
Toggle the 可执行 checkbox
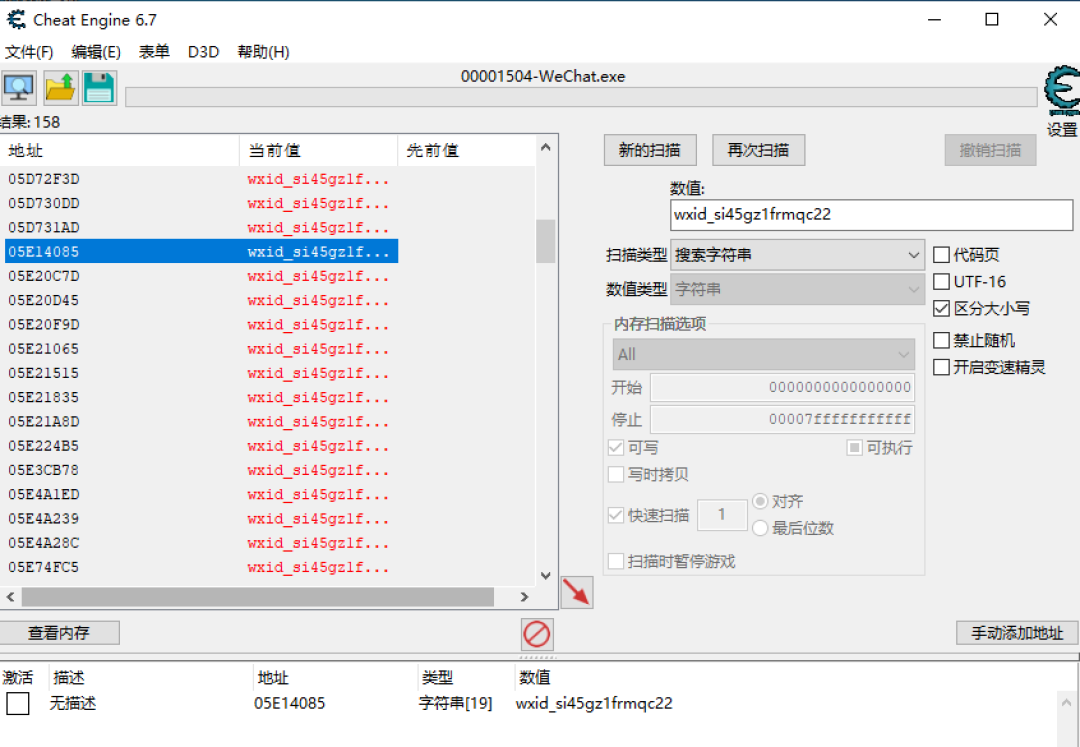[854, 448]
